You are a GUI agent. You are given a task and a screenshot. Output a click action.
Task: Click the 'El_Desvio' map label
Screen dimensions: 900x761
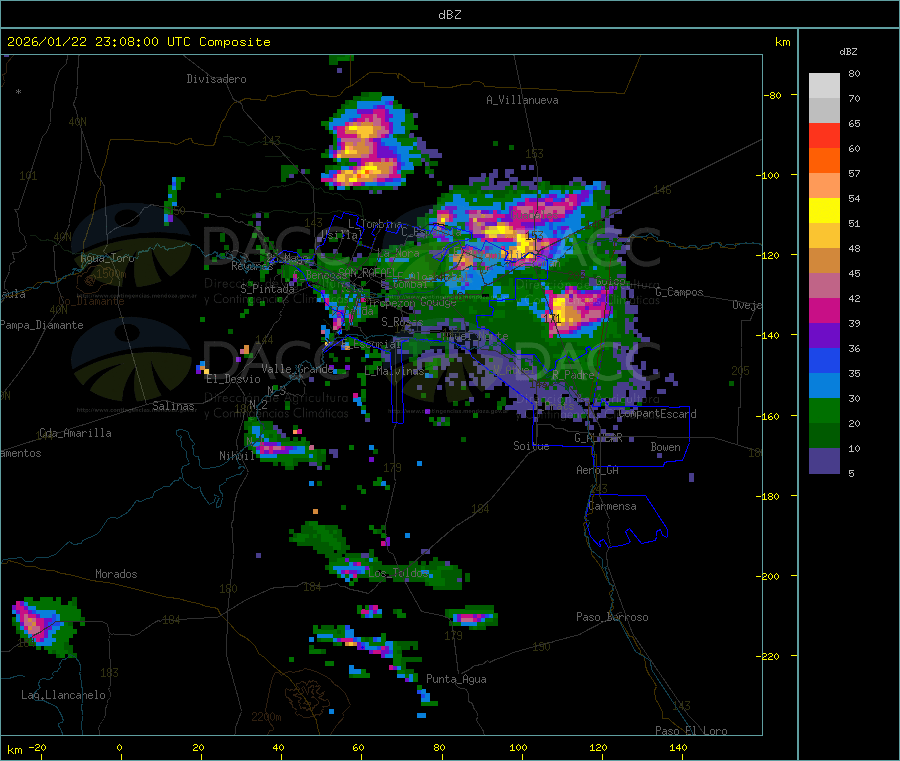(x=234, y=379)
